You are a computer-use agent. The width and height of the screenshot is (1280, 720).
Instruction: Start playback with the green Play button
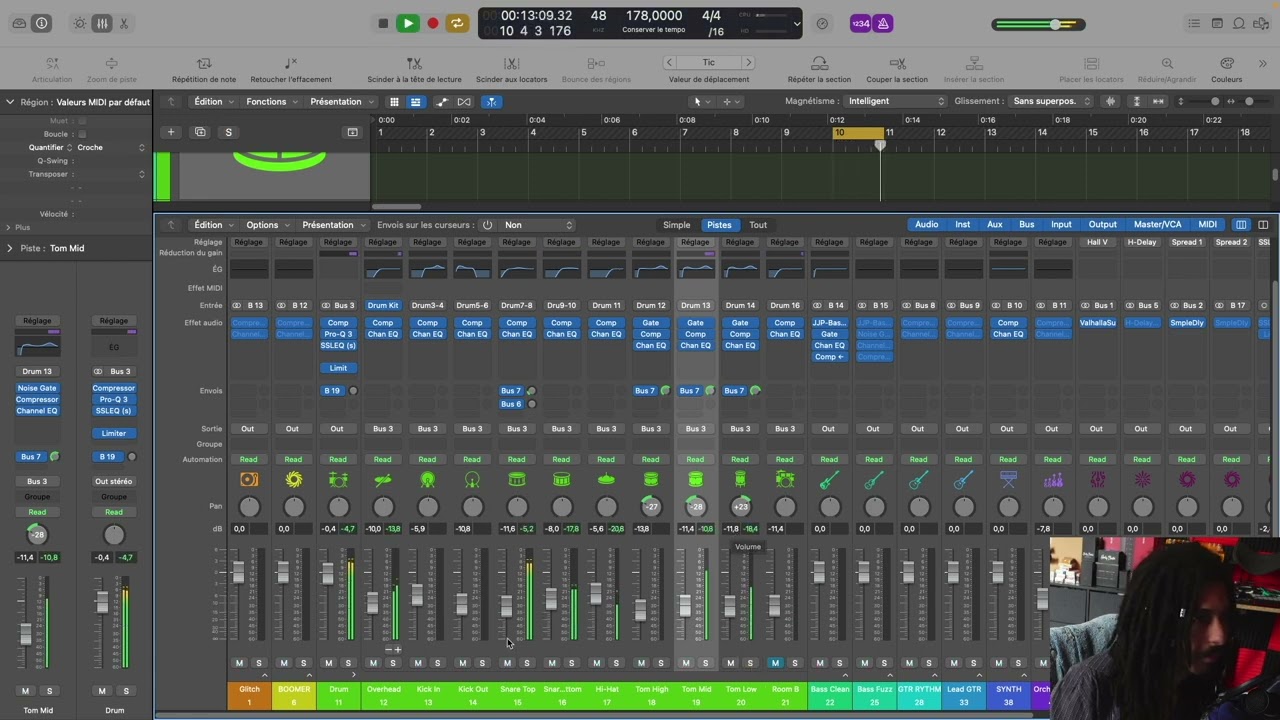point(408,23)
